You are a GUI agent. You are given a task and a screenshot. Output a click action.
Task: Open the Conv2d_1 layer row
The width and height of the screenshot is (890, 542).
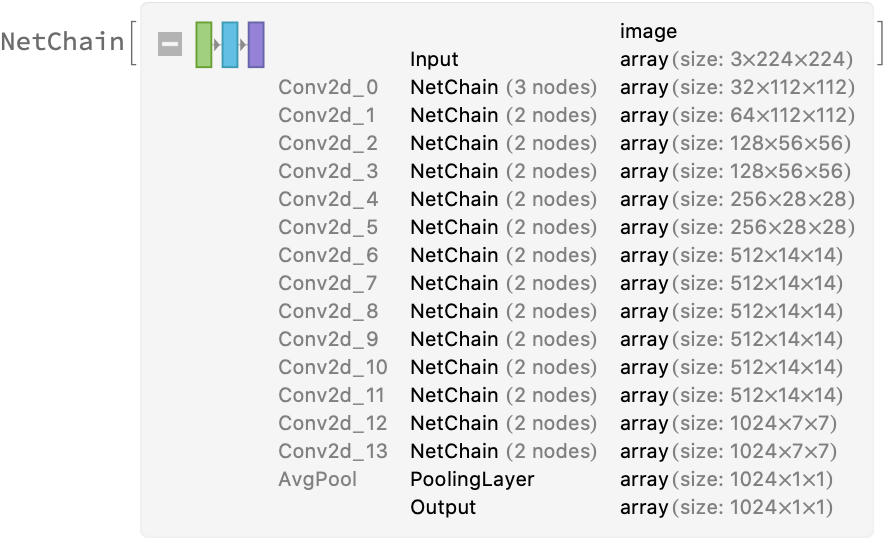[328, 116]
